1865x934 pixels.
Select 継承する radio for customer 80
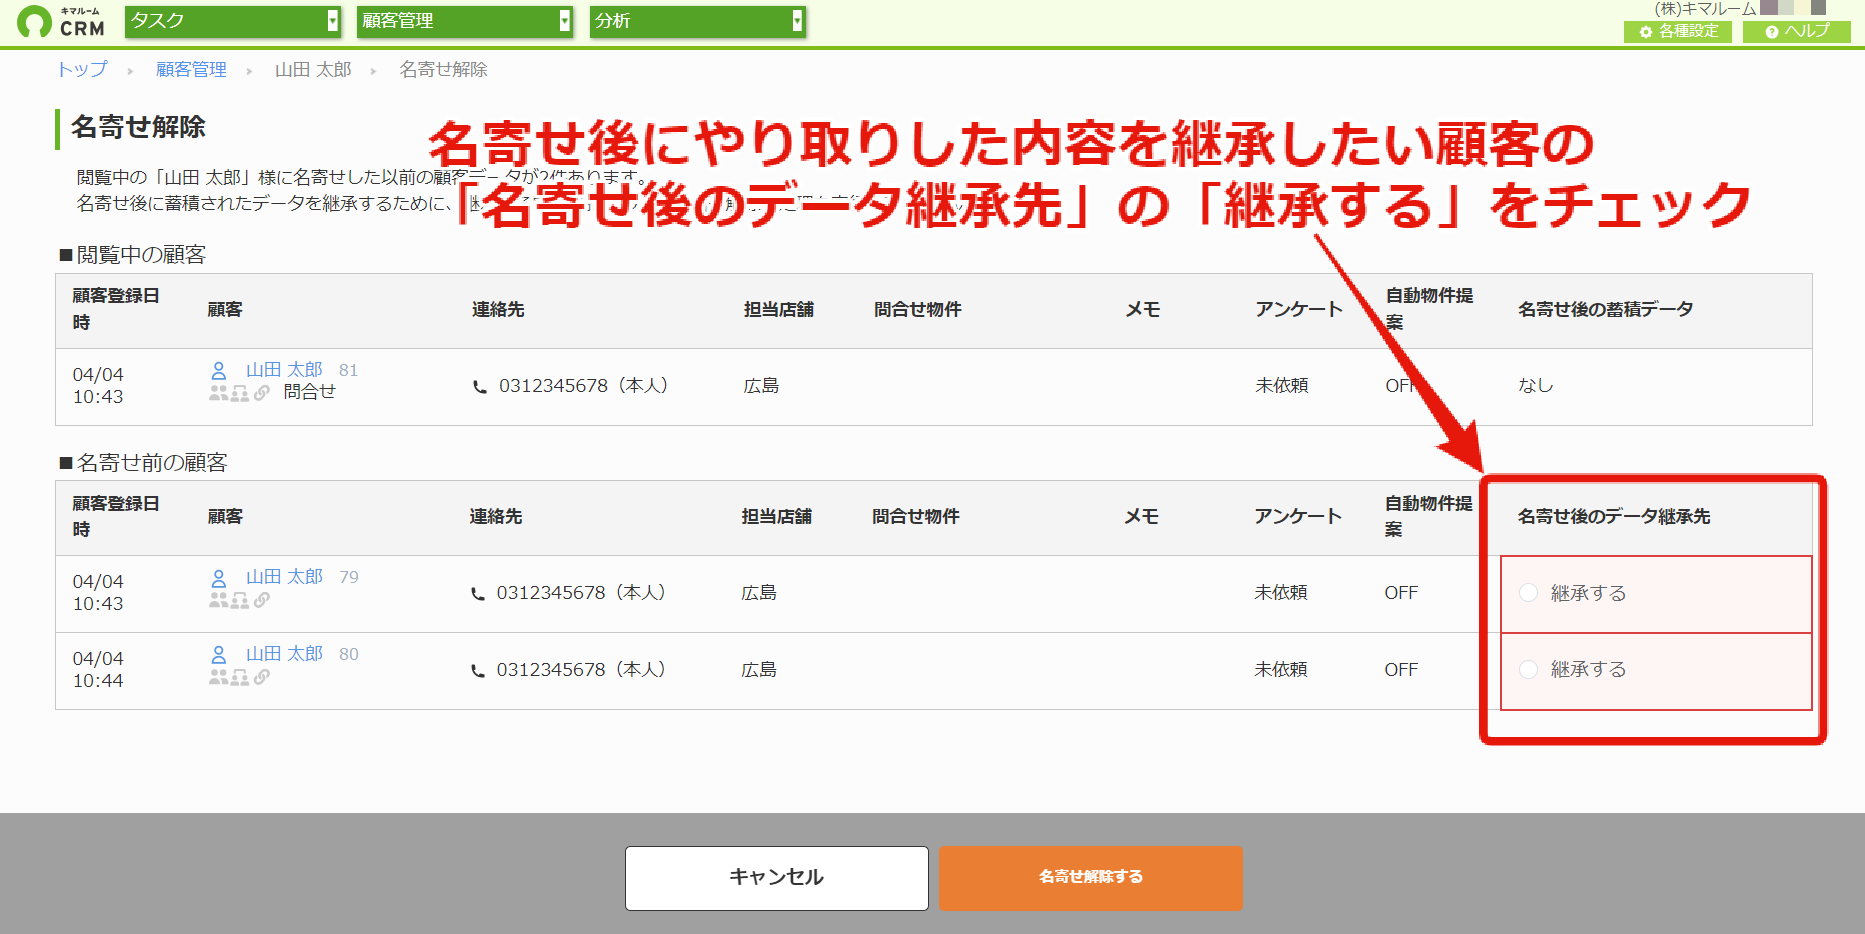[x=1528, y=669]
